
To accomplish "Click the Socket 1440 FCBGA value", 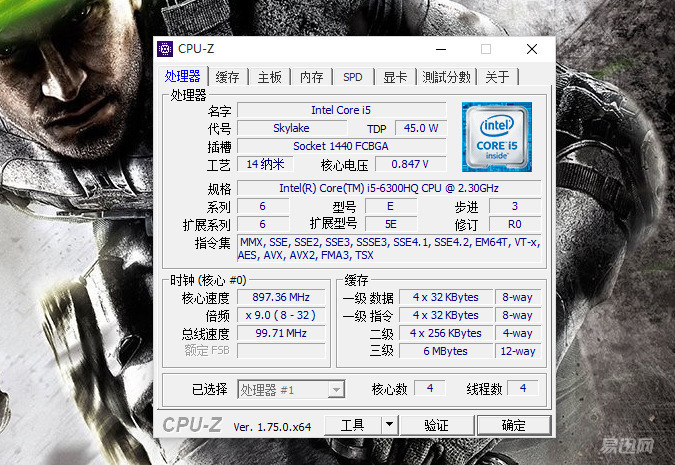I will [341, 146].
